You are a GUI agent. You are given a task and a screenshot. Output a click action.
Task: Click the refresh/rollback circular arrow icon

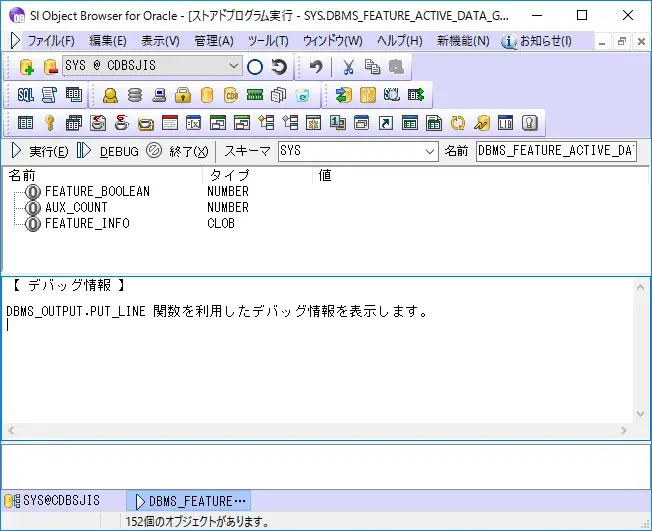coord(280,67)
